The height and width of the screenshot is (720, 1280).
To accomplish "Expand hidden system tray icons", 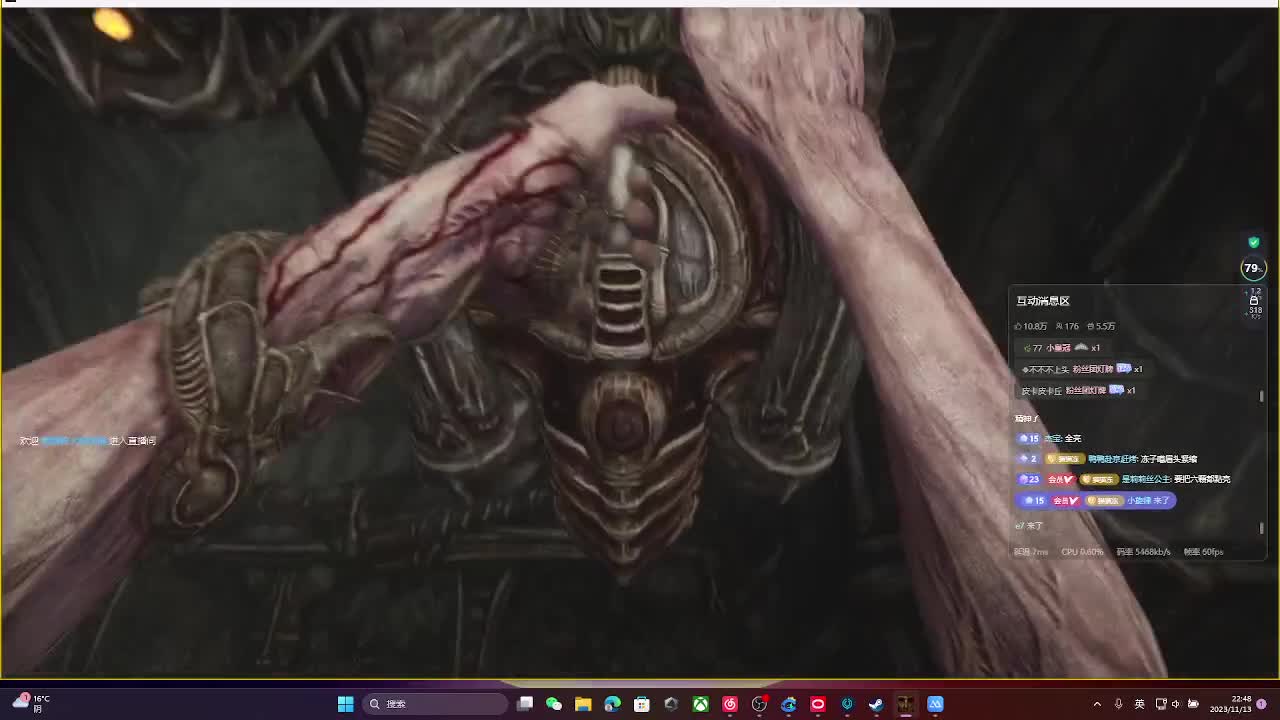I will [1097, 704].
